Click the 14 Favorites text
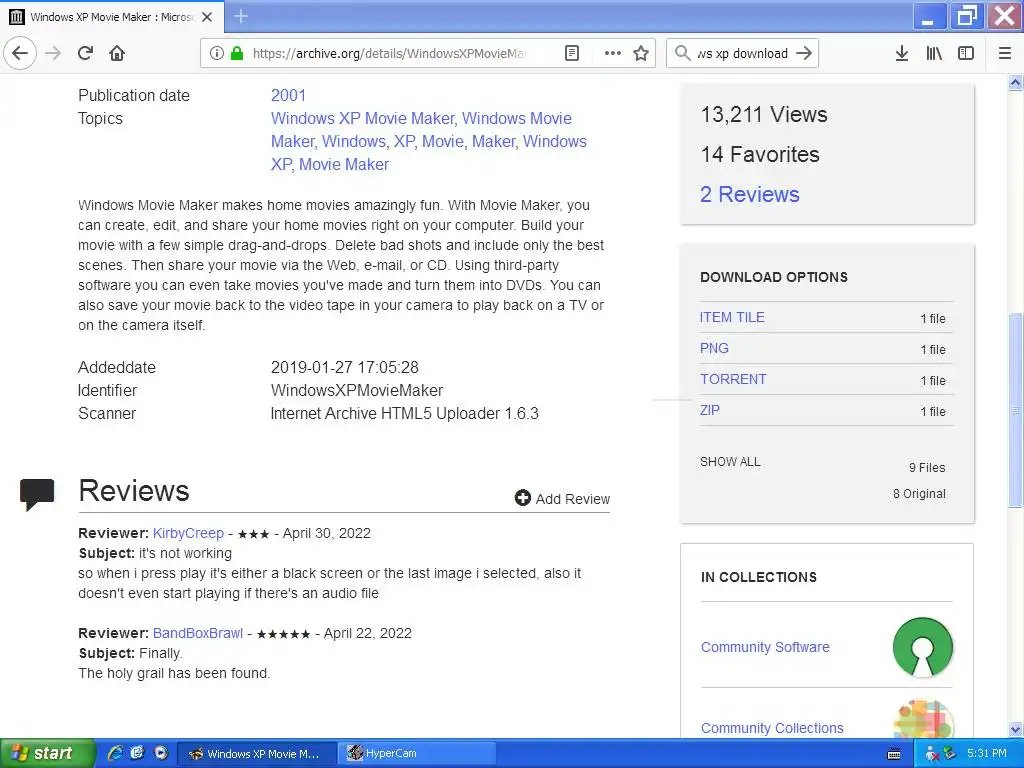 tap(760, 154)
